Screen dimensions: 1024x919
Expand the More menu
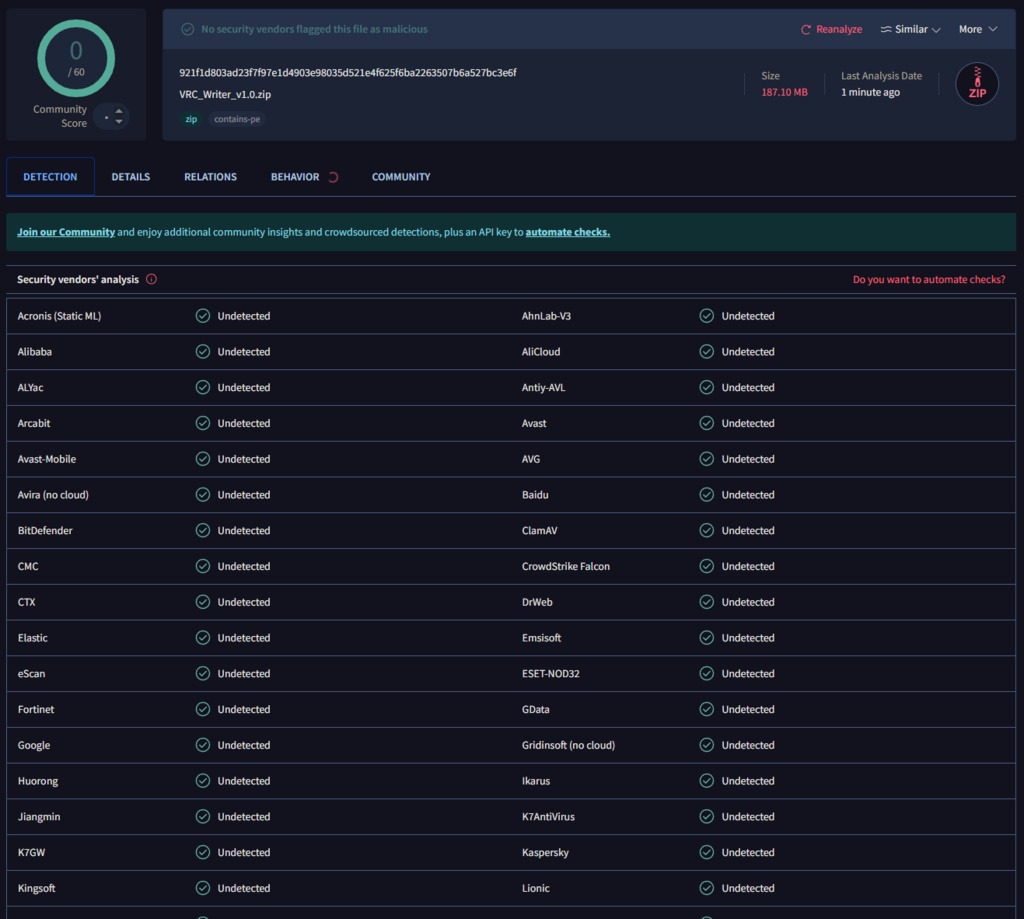coord(978,29)
